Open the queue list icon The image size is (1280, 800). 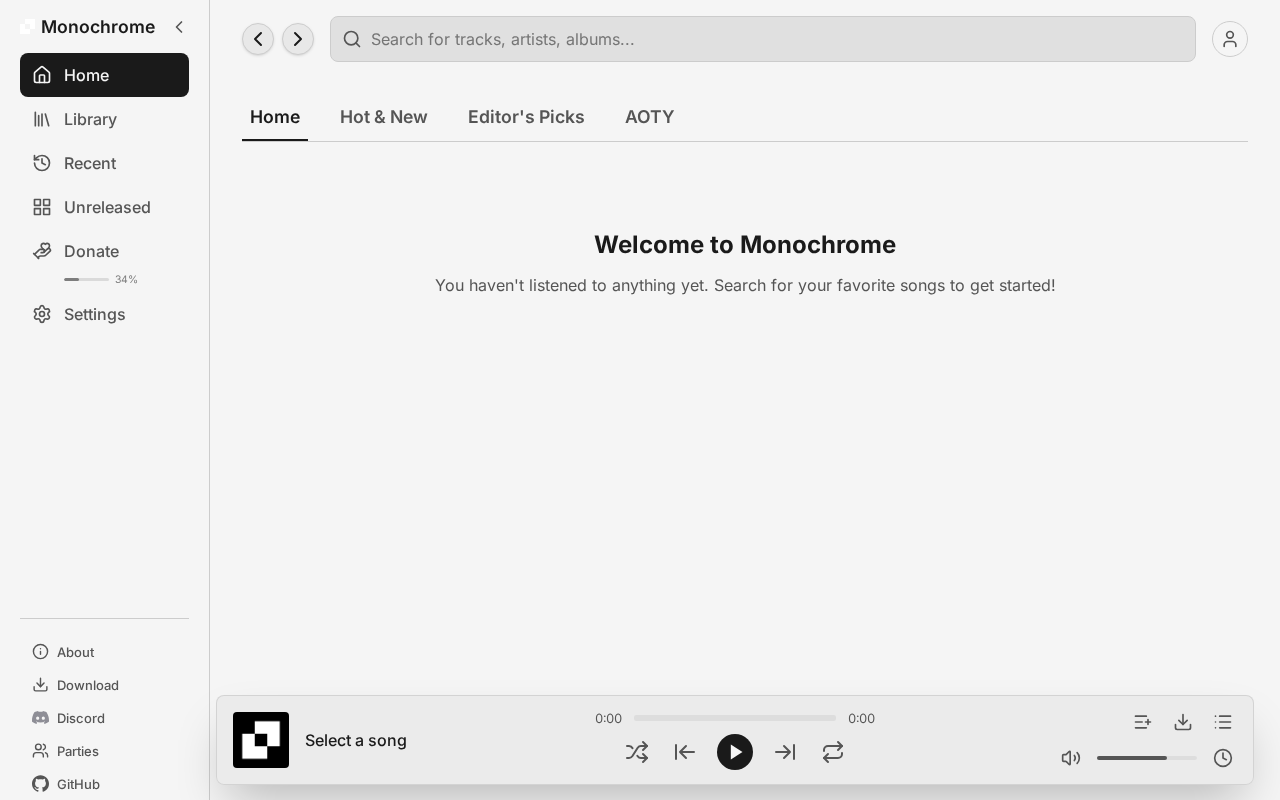[x=1223, y=722]
